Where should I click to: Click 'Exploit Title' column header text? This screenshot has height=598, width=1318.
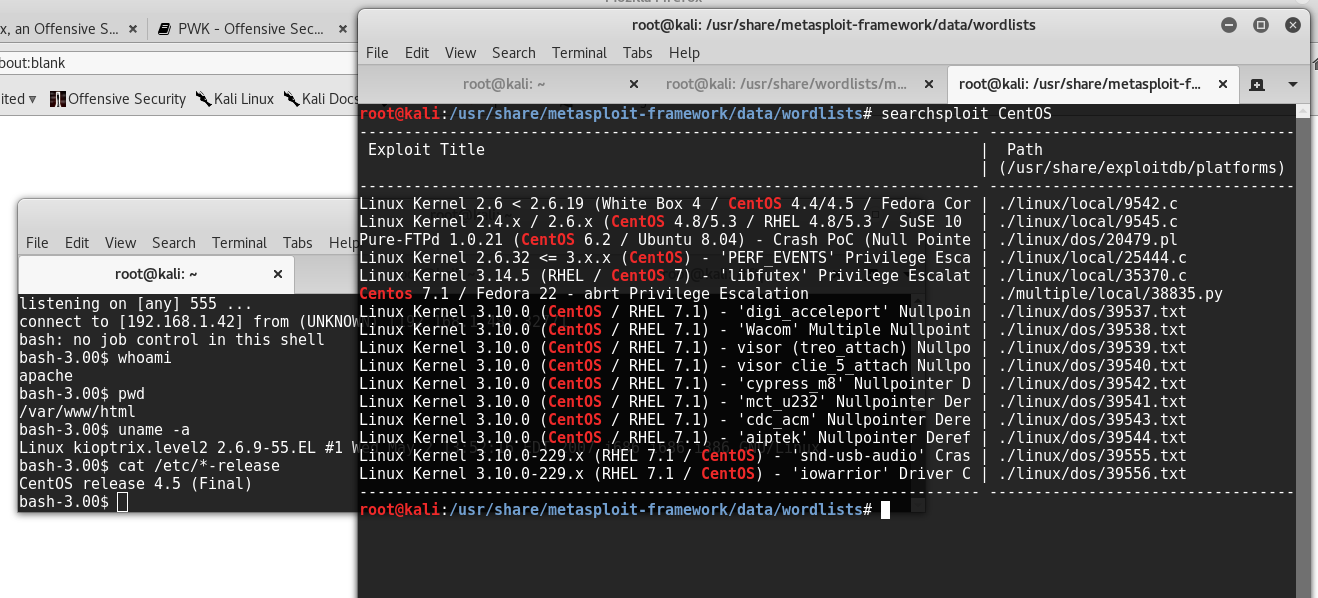pyautogui.click(x=426, y=150)
